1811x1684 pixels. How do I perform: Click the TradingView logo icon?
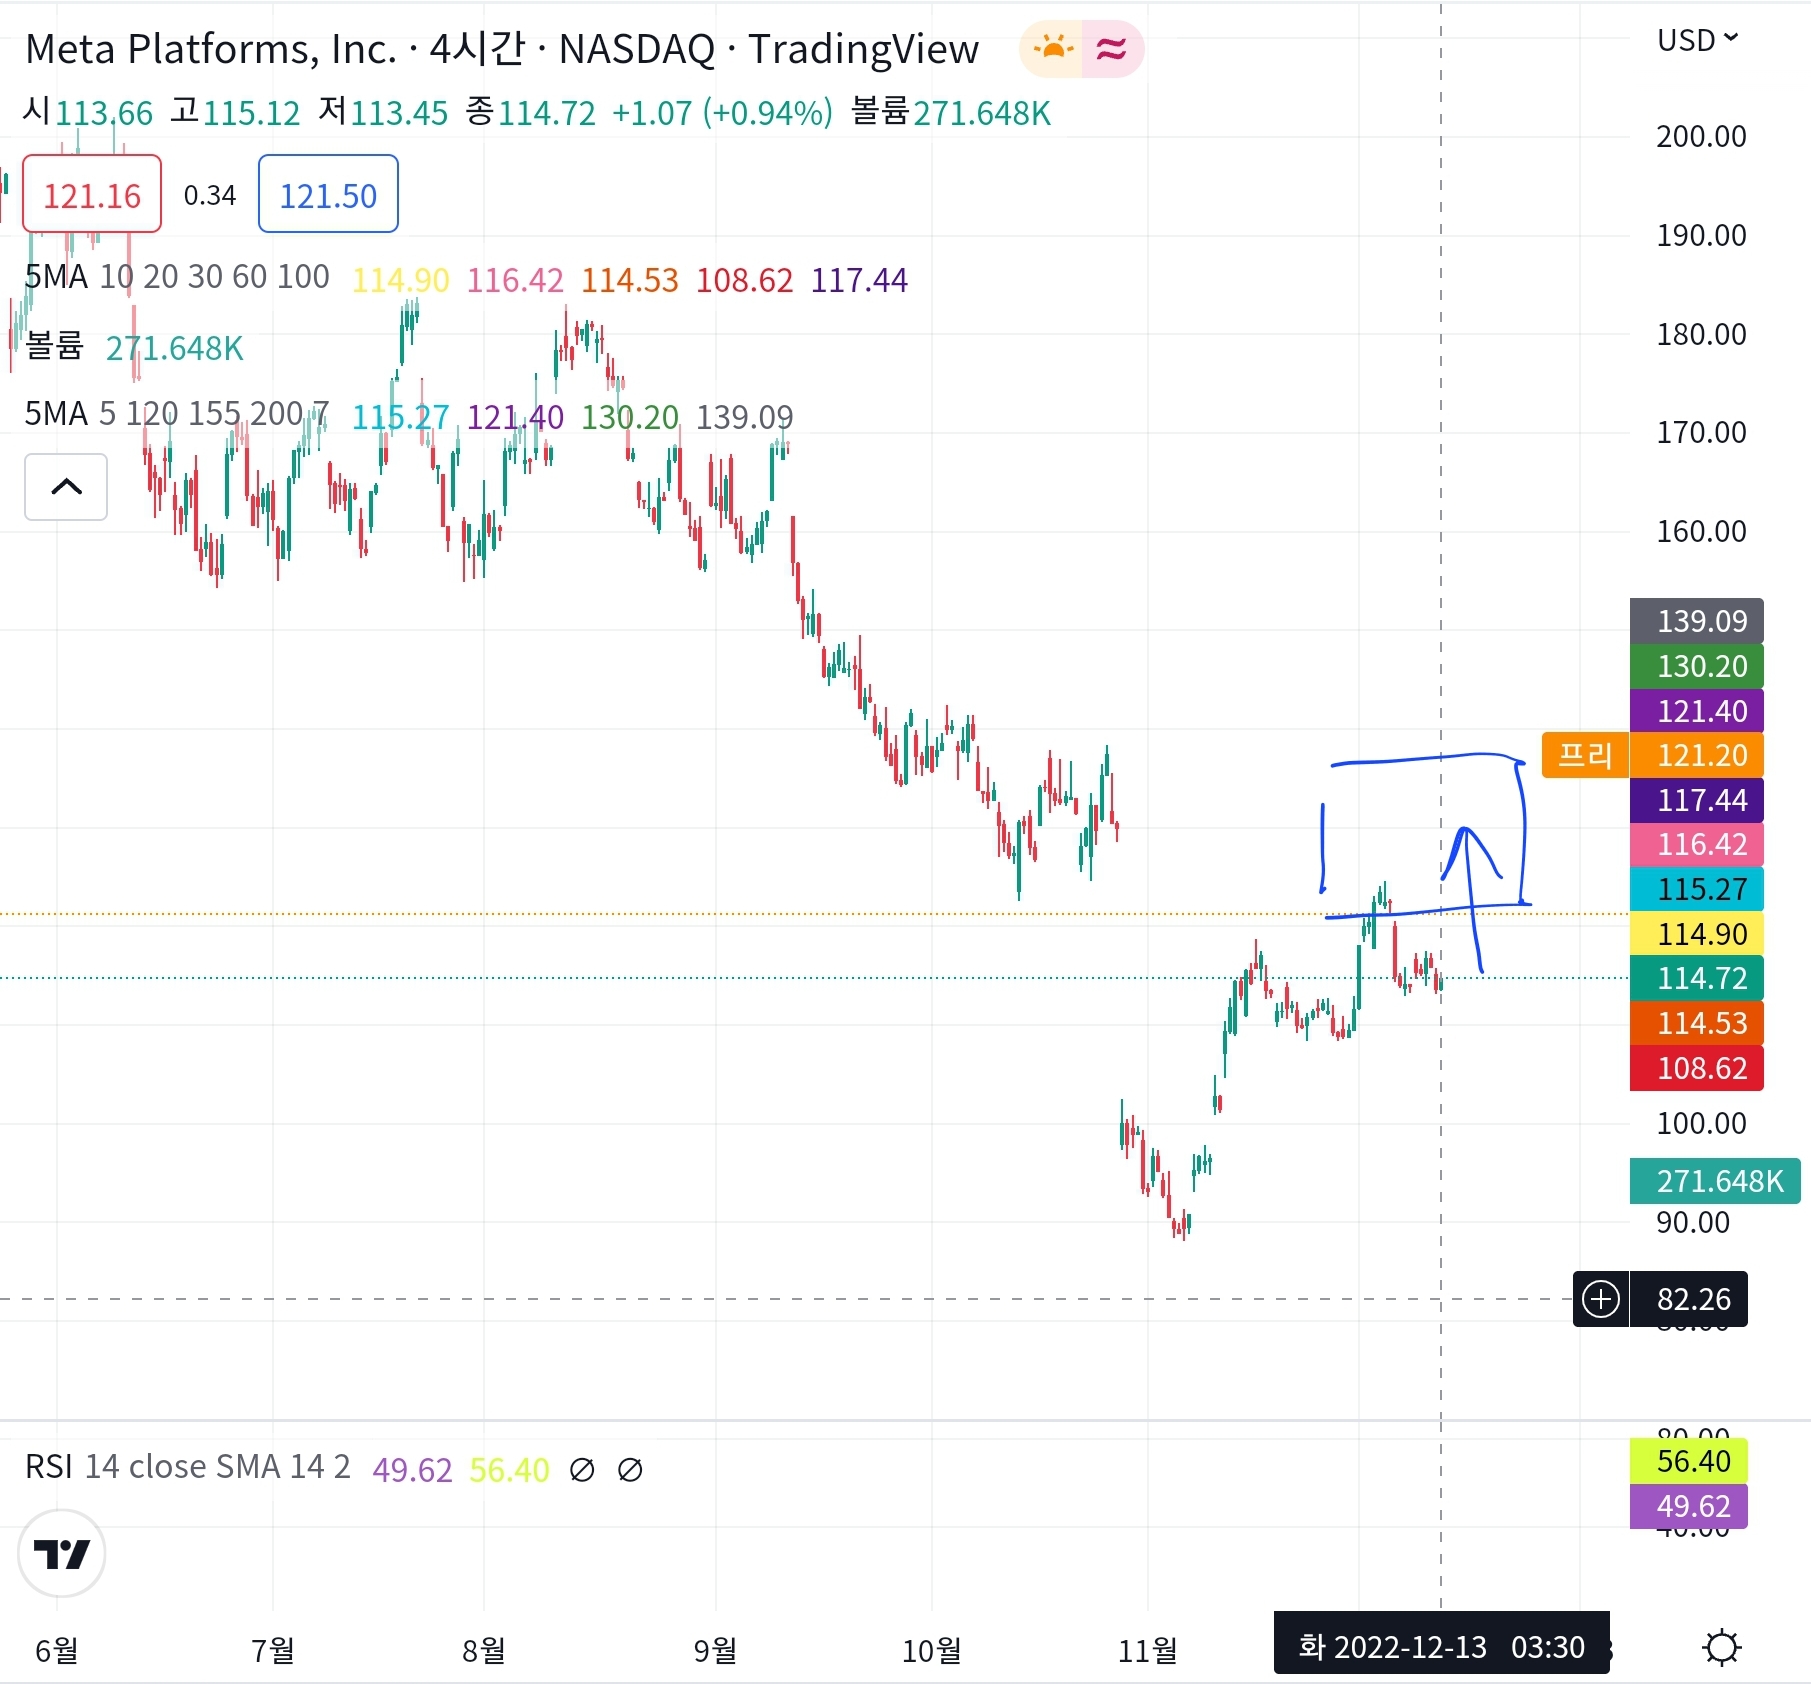62,1553
